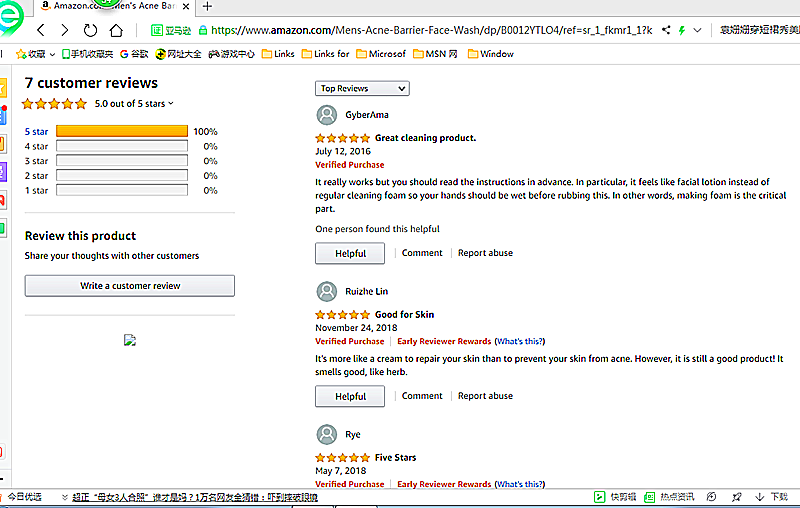The height and width of the screenshot is (508, 800).
Task: Expand the 5.0 out of 5 stars popover
Action: [134, 104]
